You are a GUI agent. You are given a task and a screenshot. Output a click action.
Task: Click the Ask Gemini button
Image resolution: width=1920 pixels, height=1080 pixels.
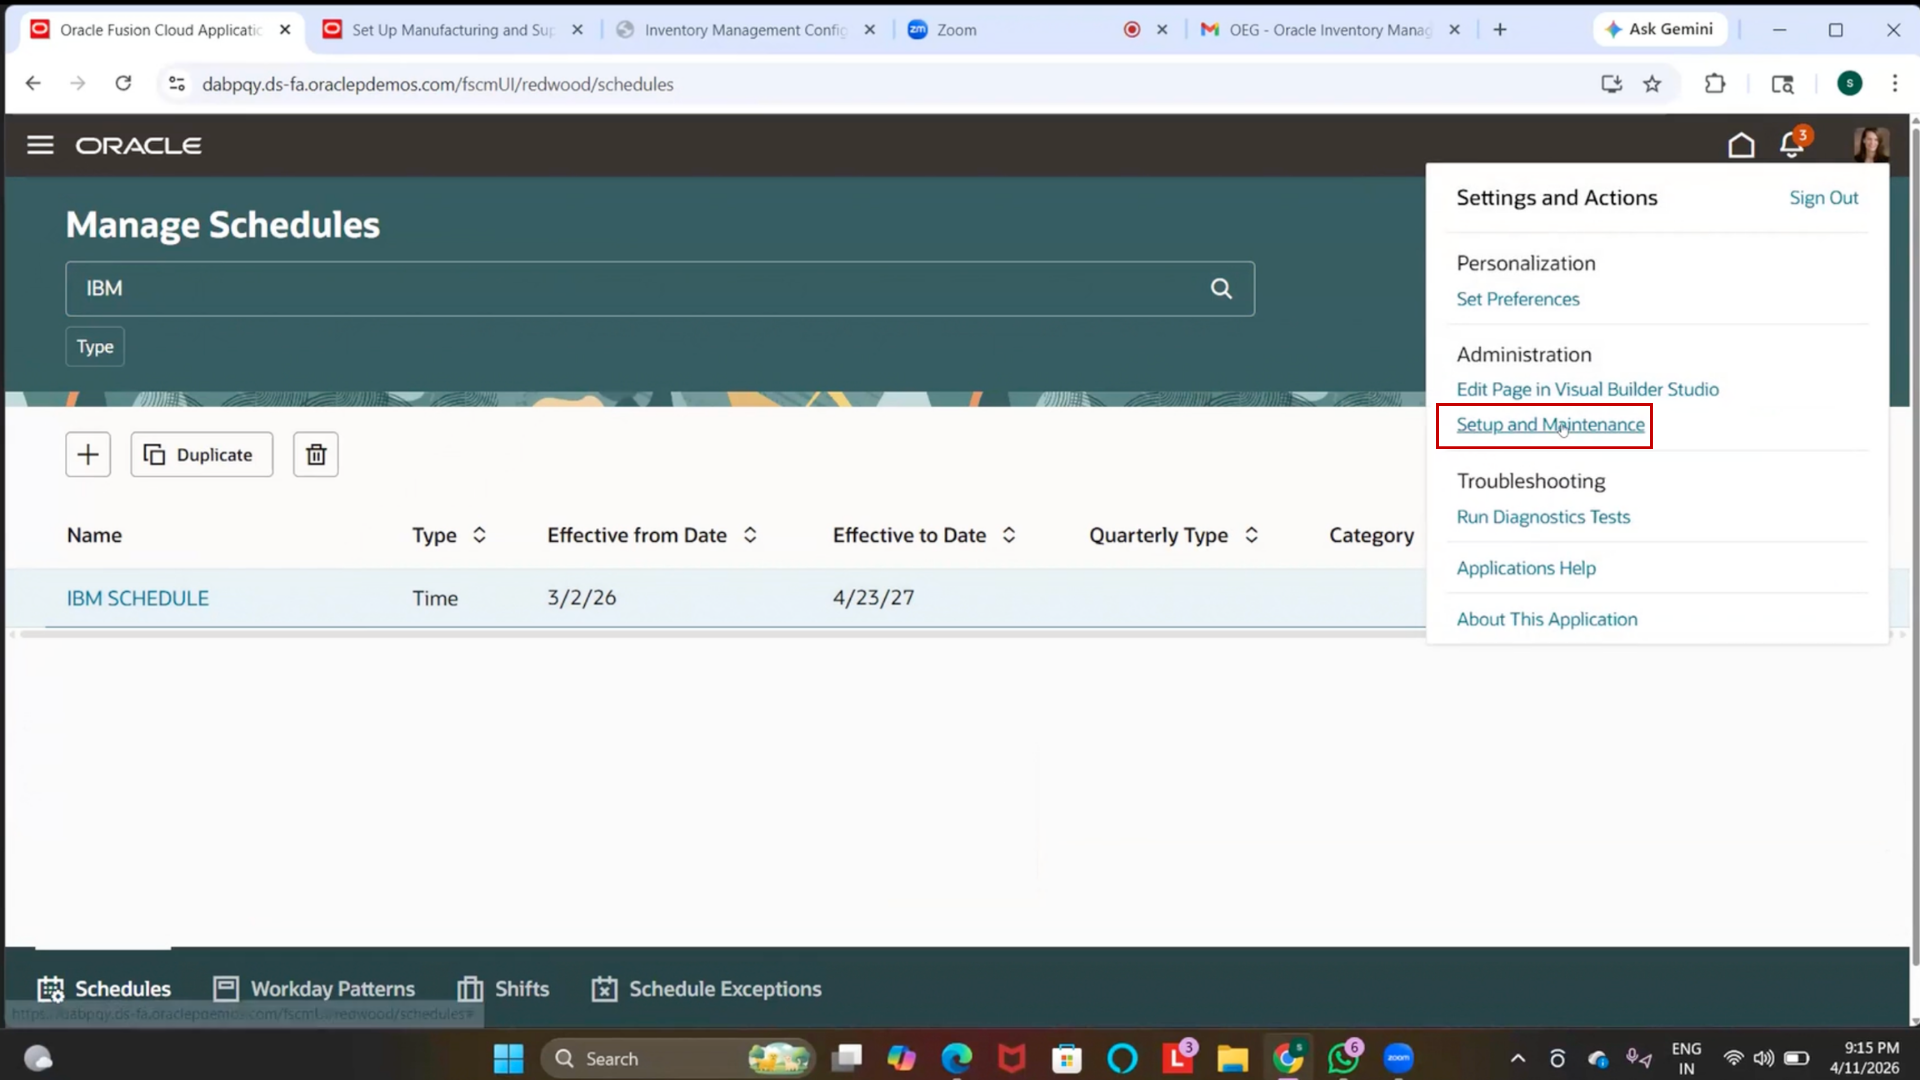[1659, 29]
